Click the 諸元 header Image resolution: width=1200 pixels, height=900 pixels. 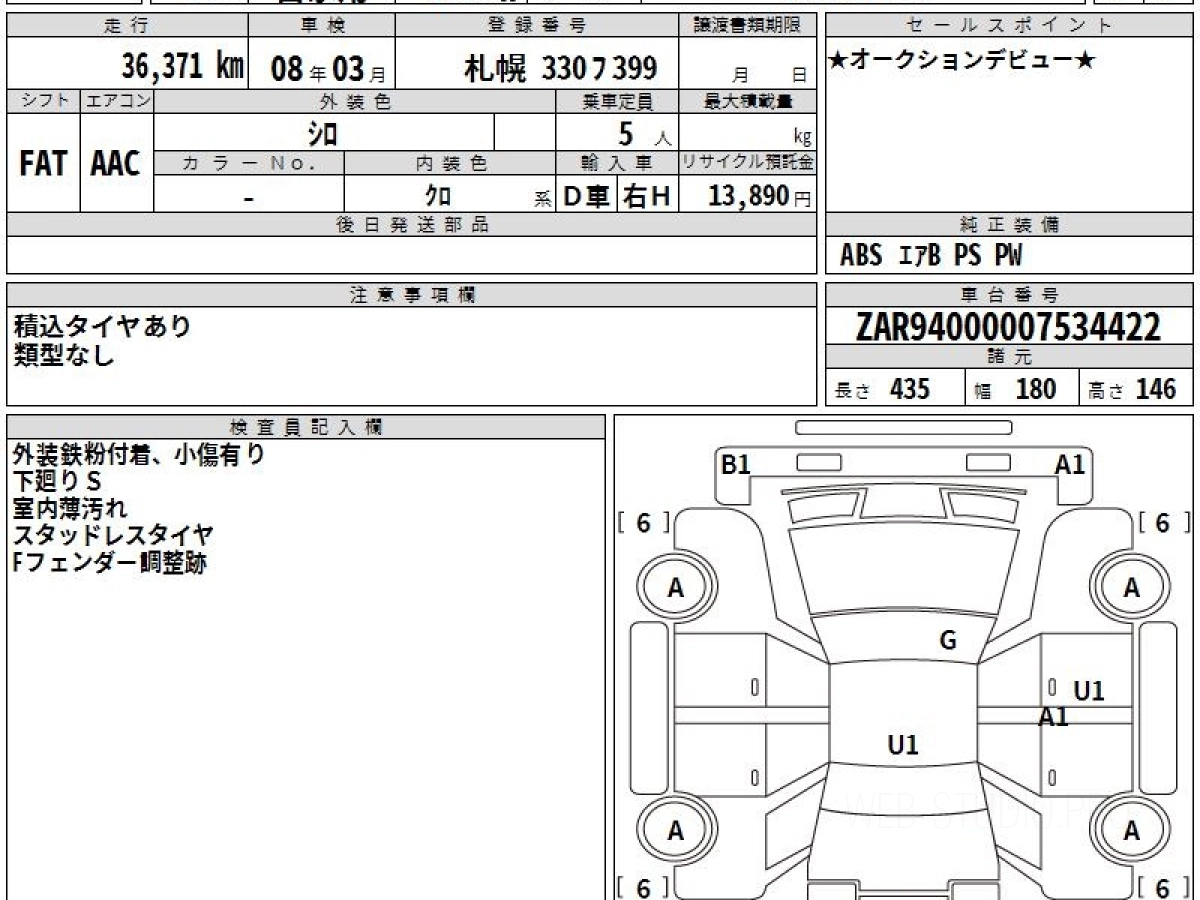[1009, 357]
